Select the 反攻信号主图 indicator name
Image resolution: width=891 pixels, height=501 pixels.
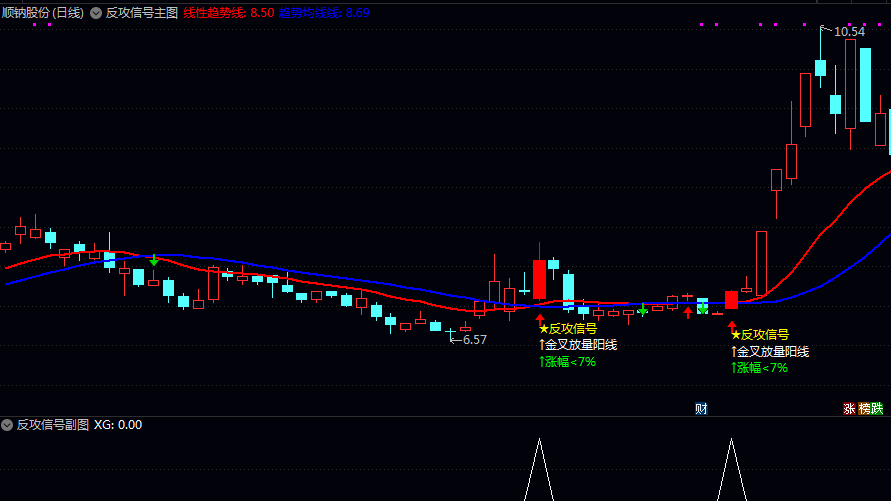(x=141, y=12)
